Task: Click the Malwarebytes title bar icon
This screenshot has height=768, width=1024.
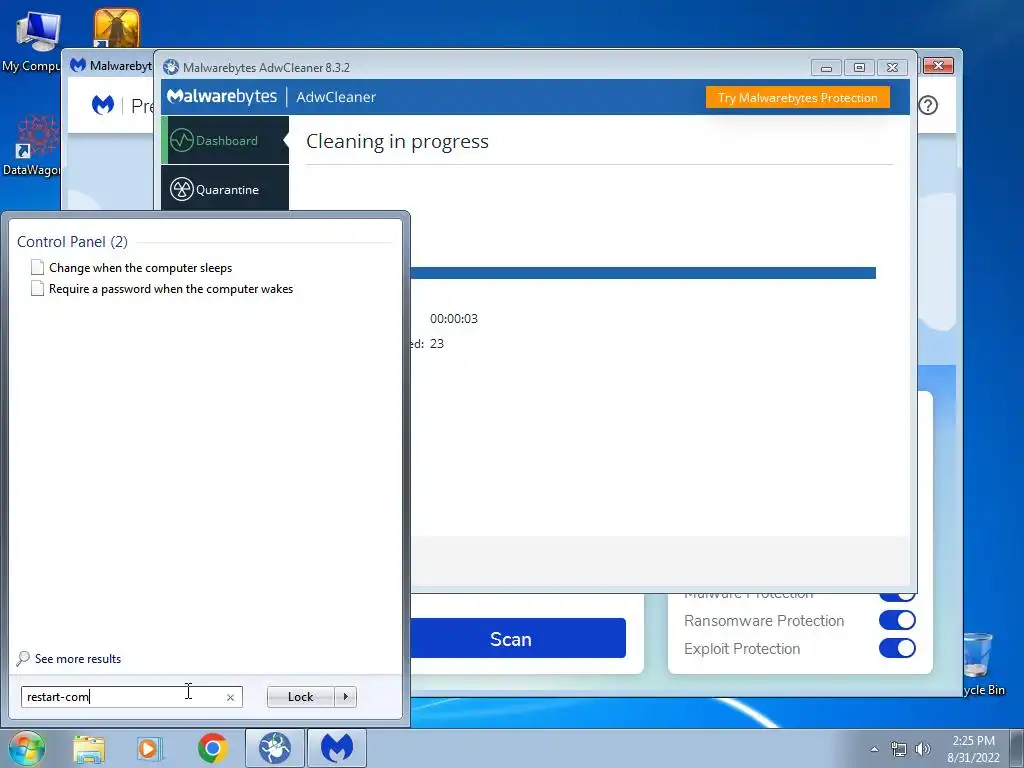Action: [x=78, y=65]
